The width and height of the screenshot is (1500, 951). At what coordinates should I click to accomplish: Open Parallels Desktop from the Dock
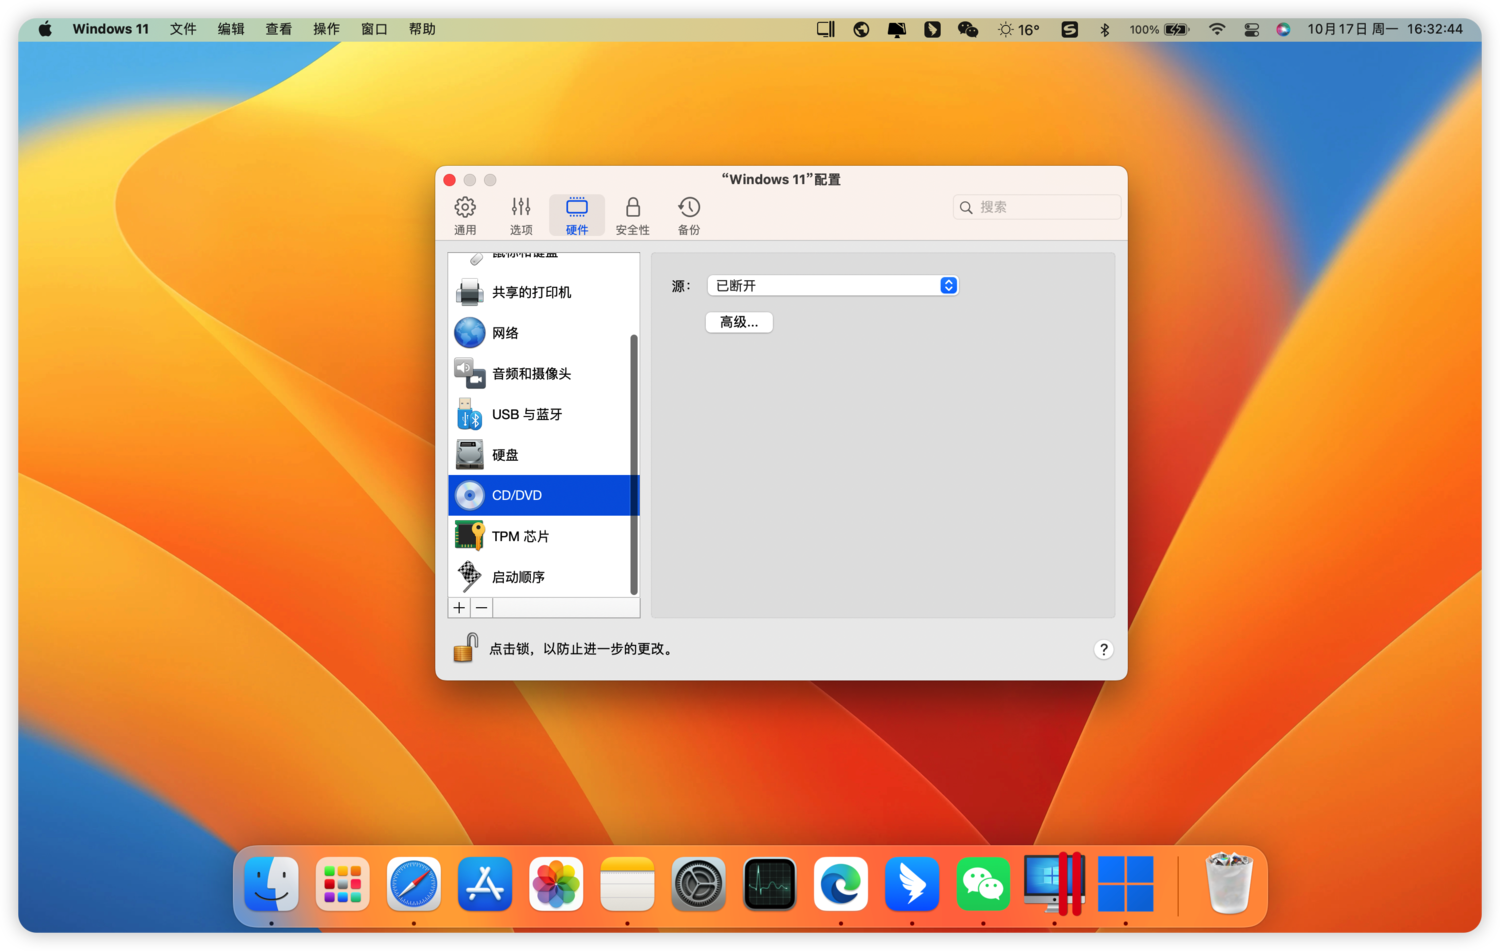[1055, 884]
